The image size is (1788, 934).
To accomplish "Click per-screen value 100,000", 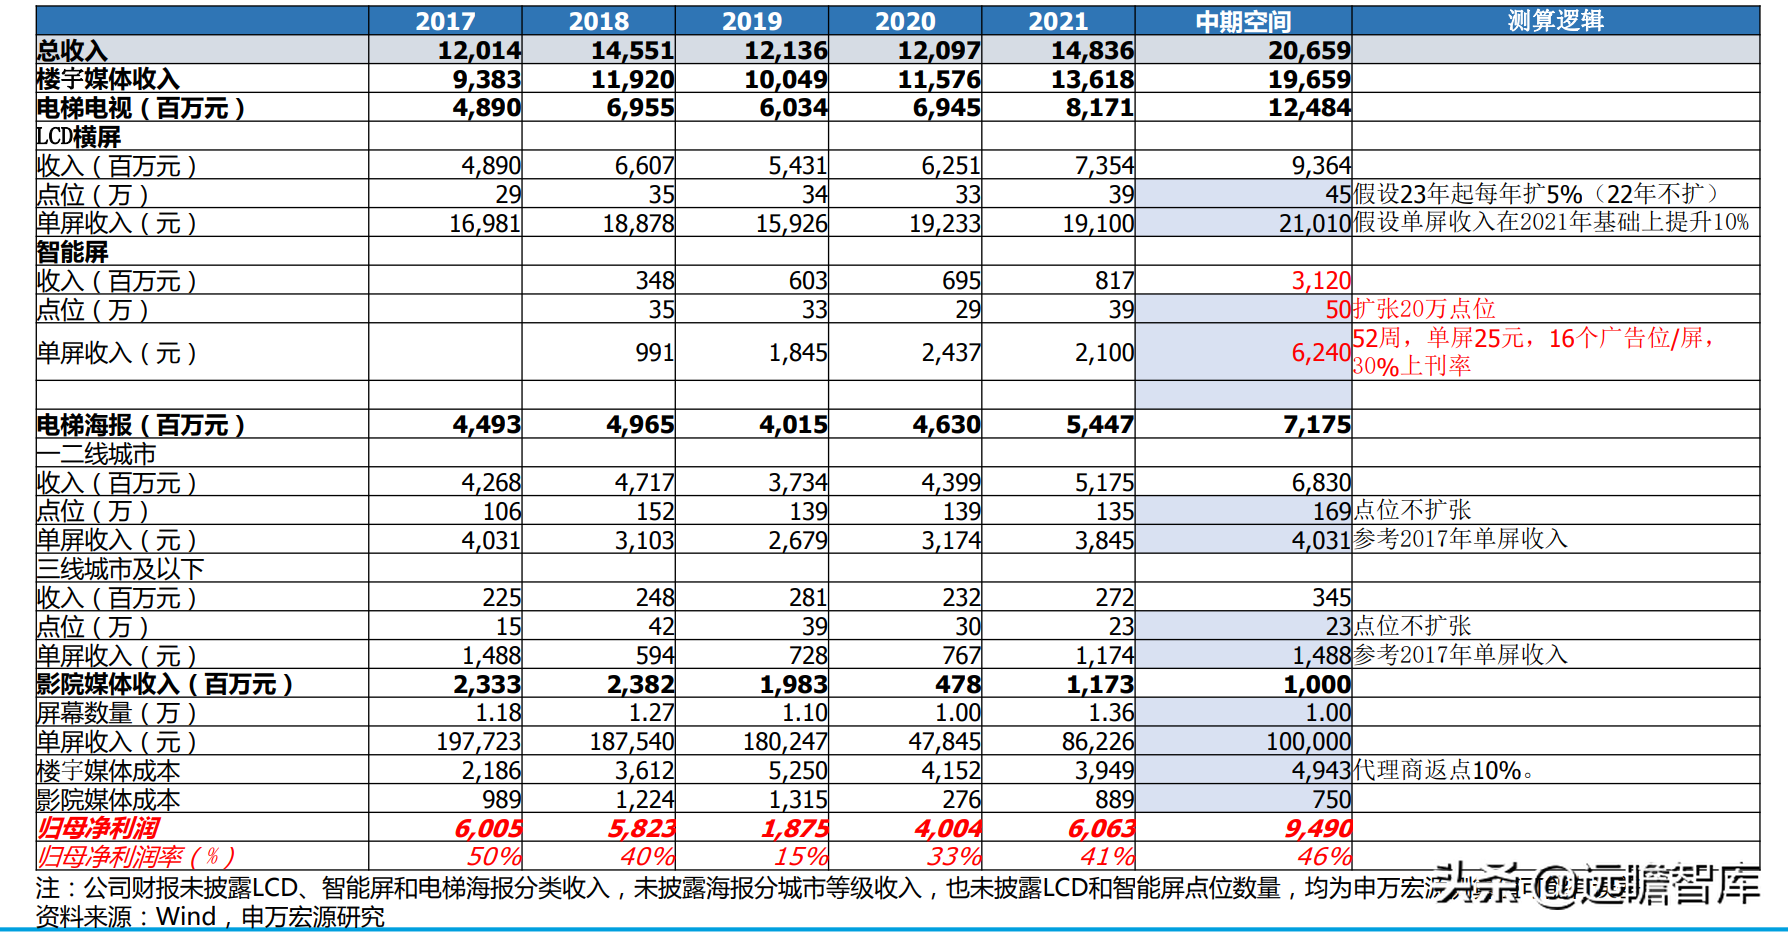I will click(1308, 742).
